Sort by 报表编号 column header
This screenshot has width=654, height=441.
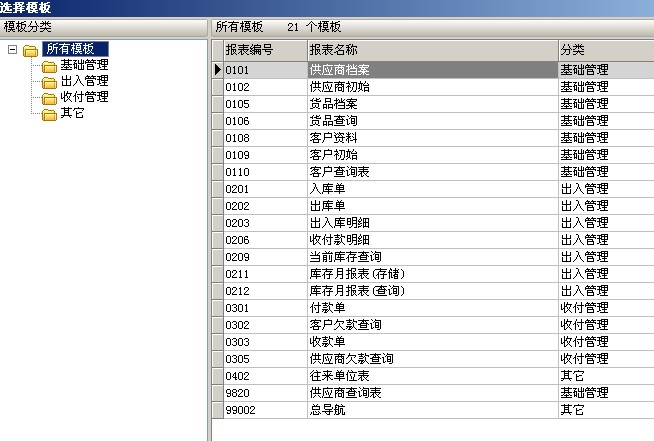click(x=266, y=50)
